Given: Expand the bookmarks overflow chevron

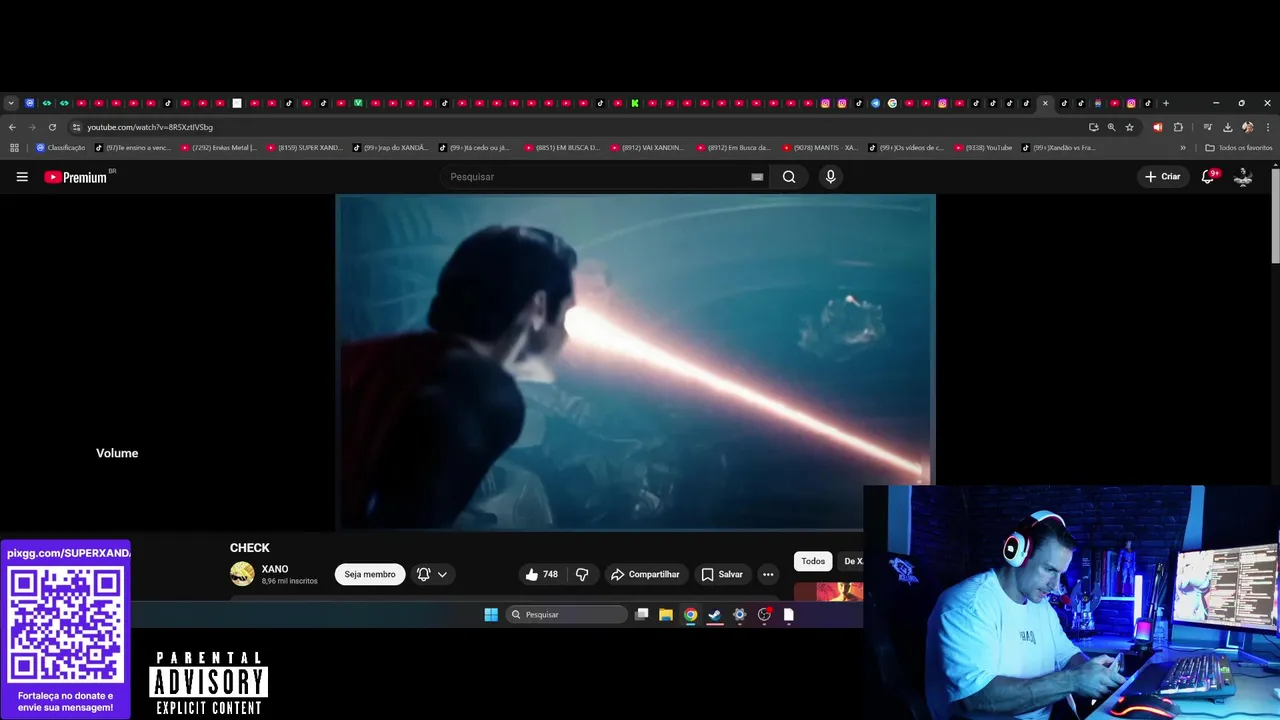Looking at the screenshot, I should [1183, 148].
